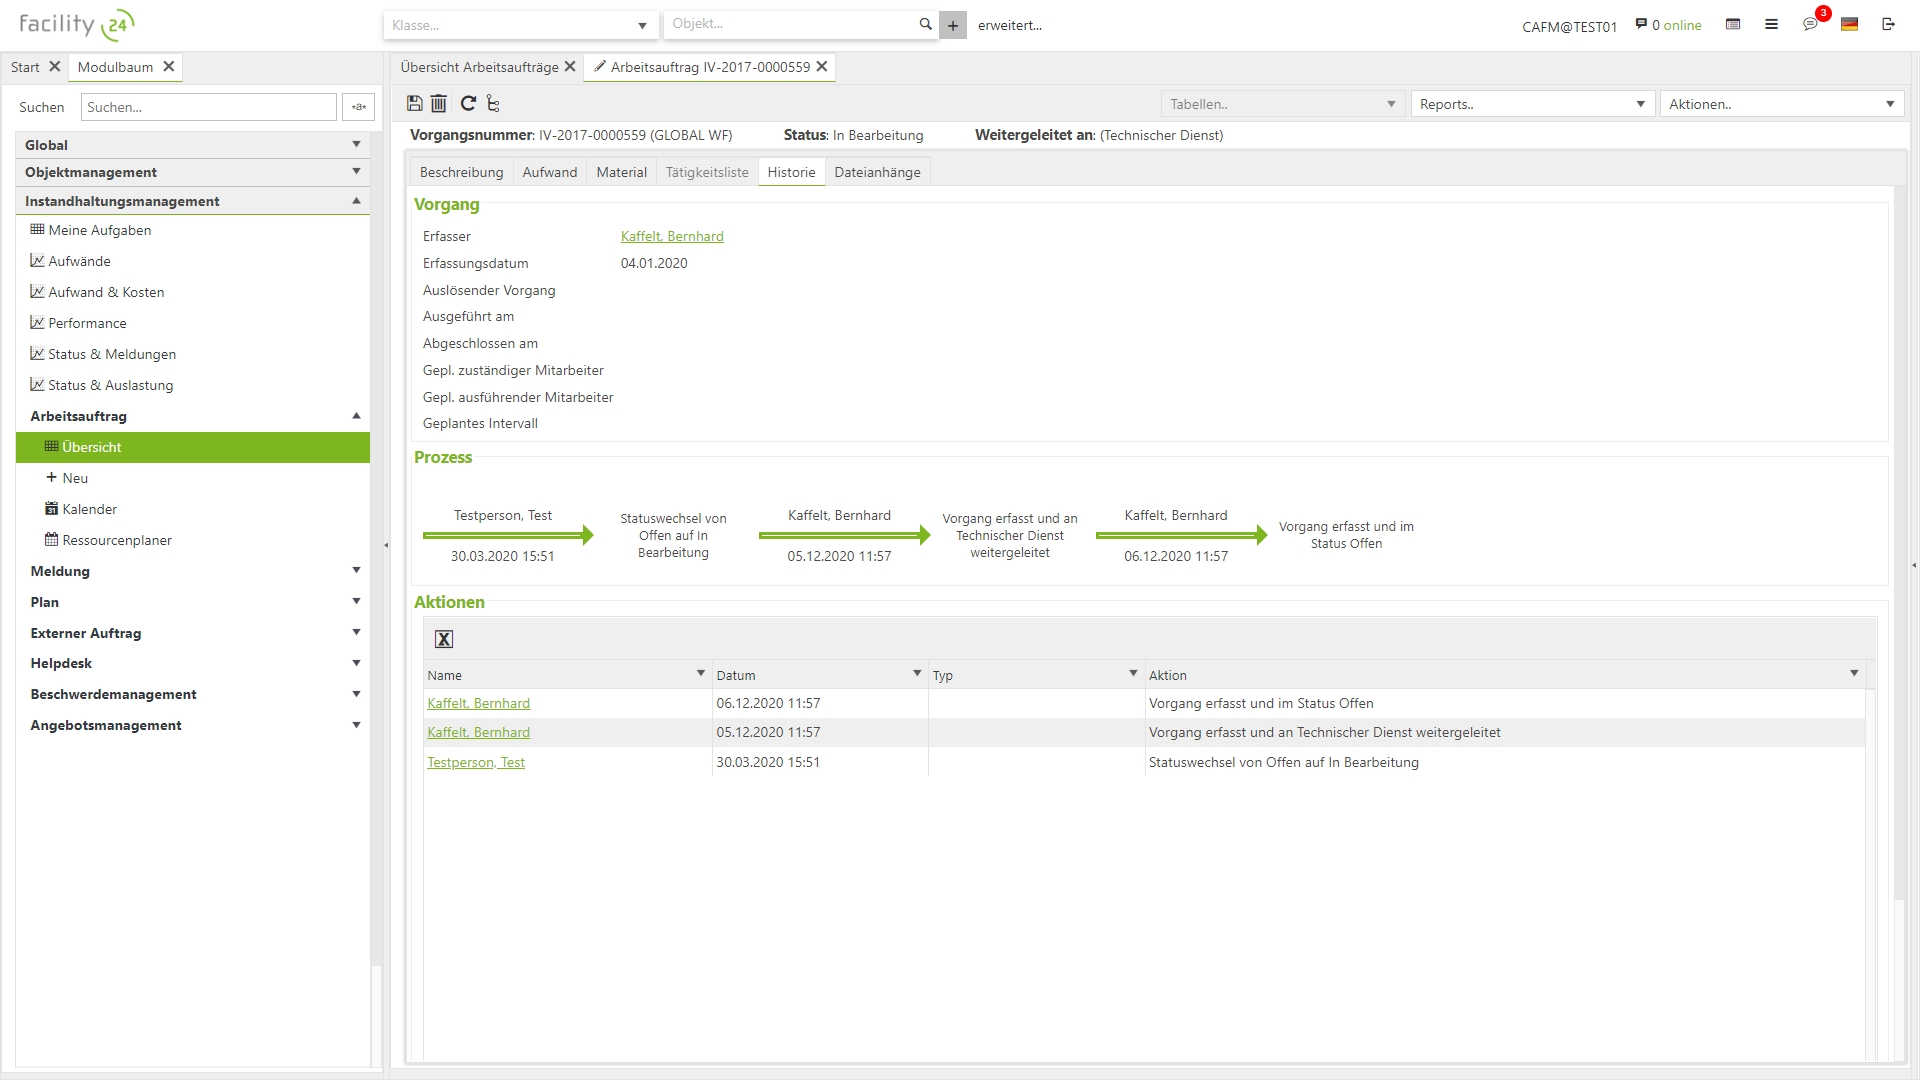Open the Aktionen dropdown in toolbar
Image resolution: width=1920 pixels, height=1080 pixels.
1781,104
